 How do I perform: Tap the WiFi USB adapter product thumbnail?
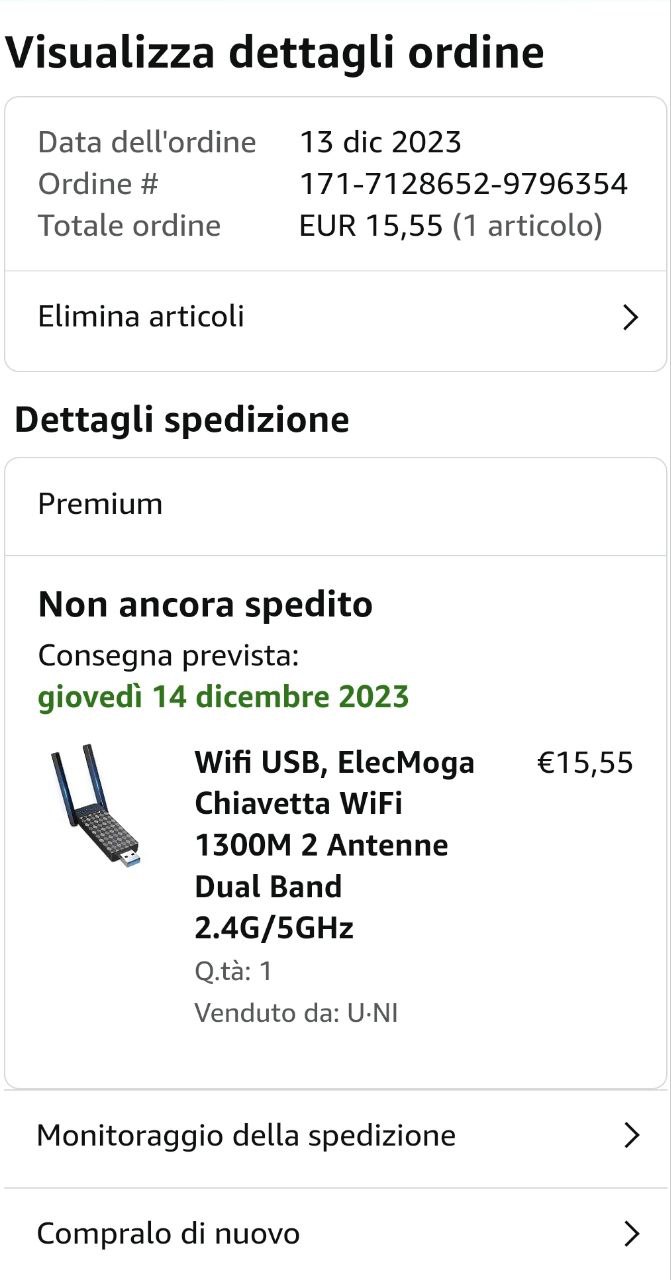pyautogui.click(x=94, y=806)
